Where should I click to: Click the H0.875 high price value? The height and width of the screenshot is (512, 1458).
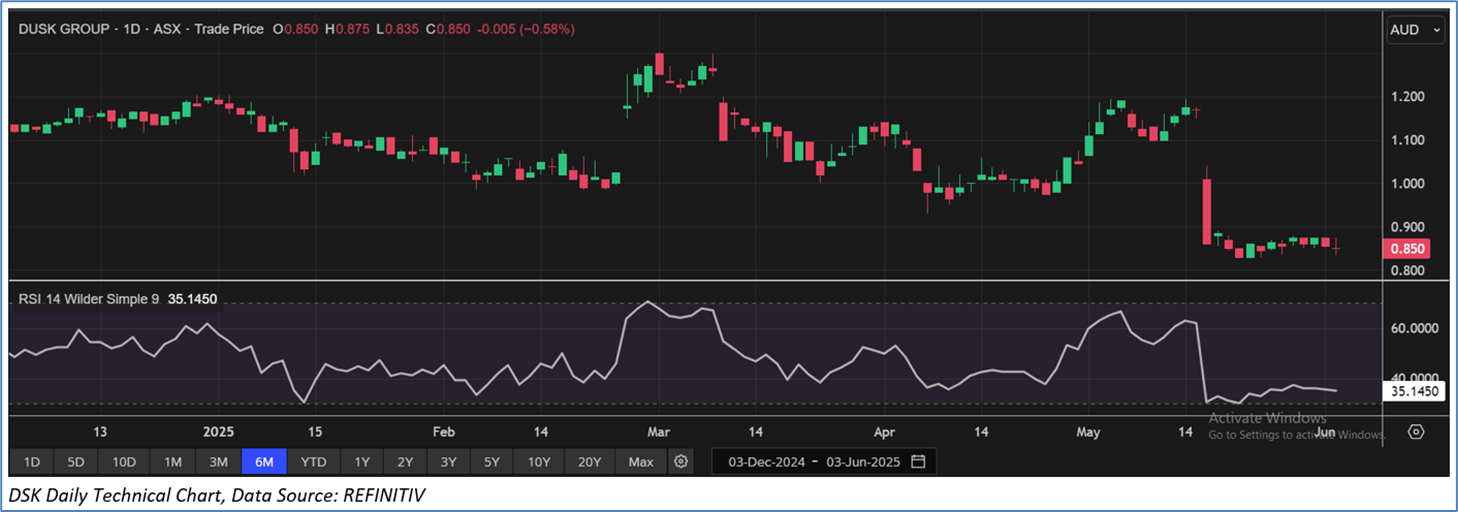pyautogui.click(x=347, y=29)
